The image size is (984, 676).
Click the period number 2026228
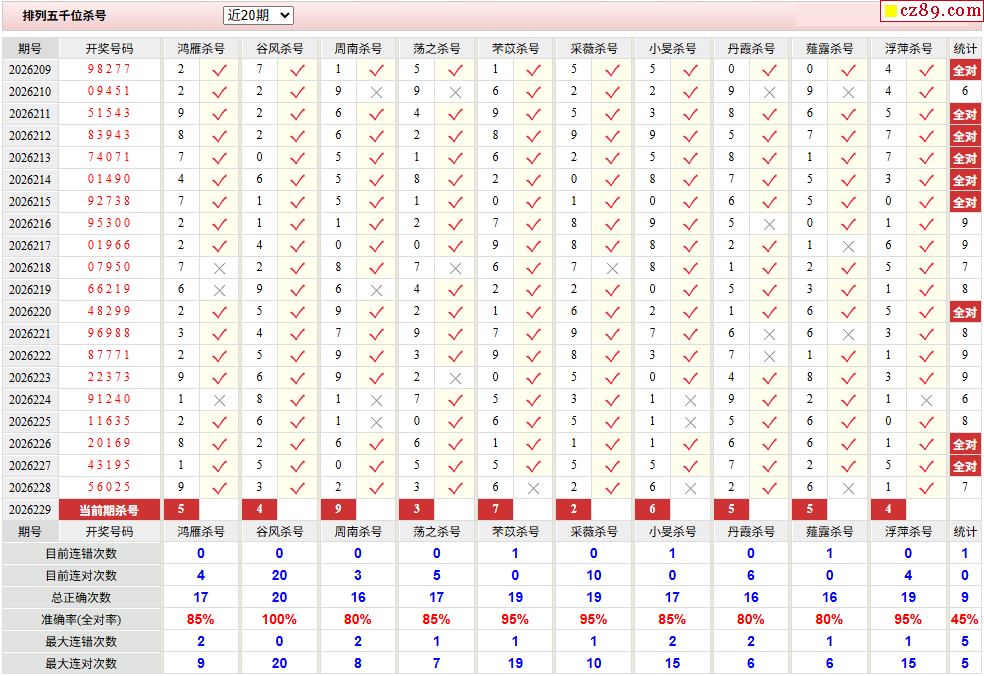pos(29,488)
